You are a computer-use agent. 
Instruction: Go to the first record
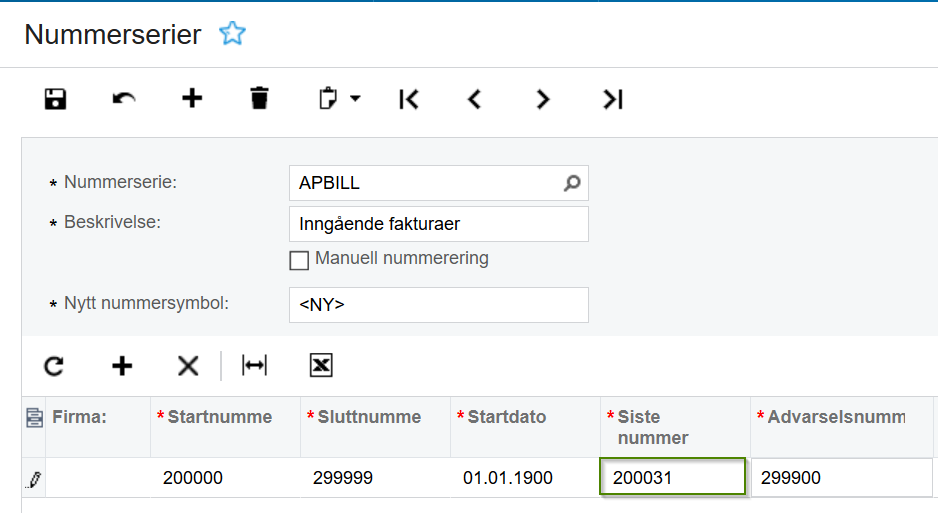tap(409, 99)
